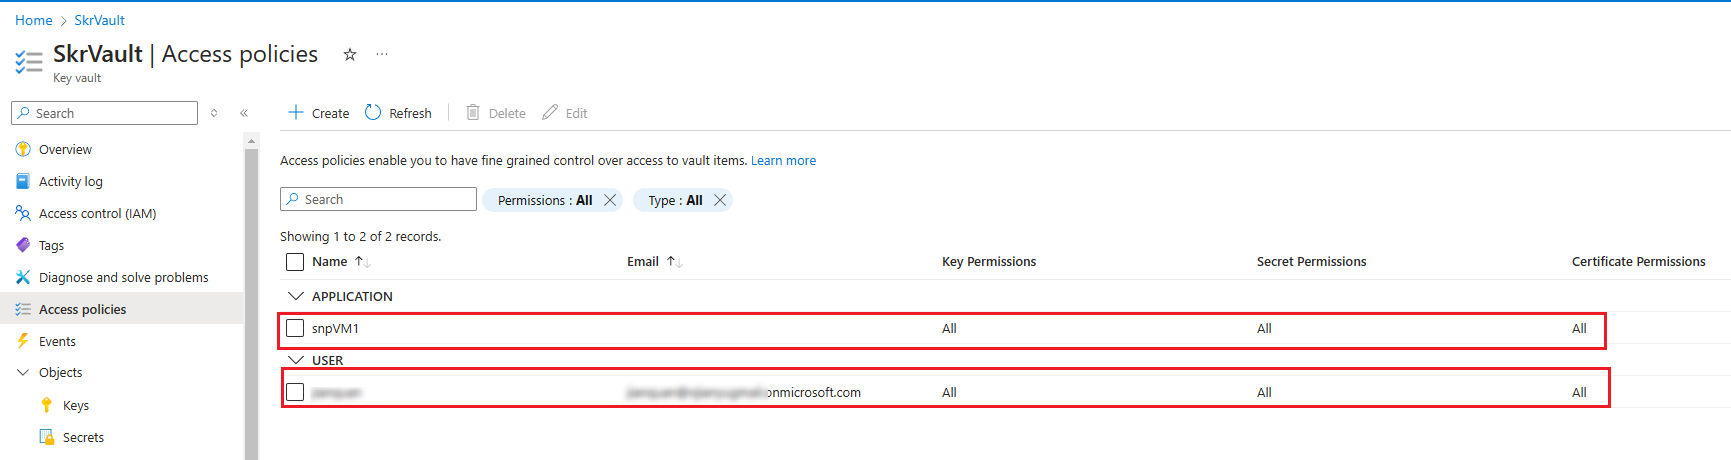This screenshot has width=1731, height=460.
Task: Collapse the USER group
Action: point(296,360)
